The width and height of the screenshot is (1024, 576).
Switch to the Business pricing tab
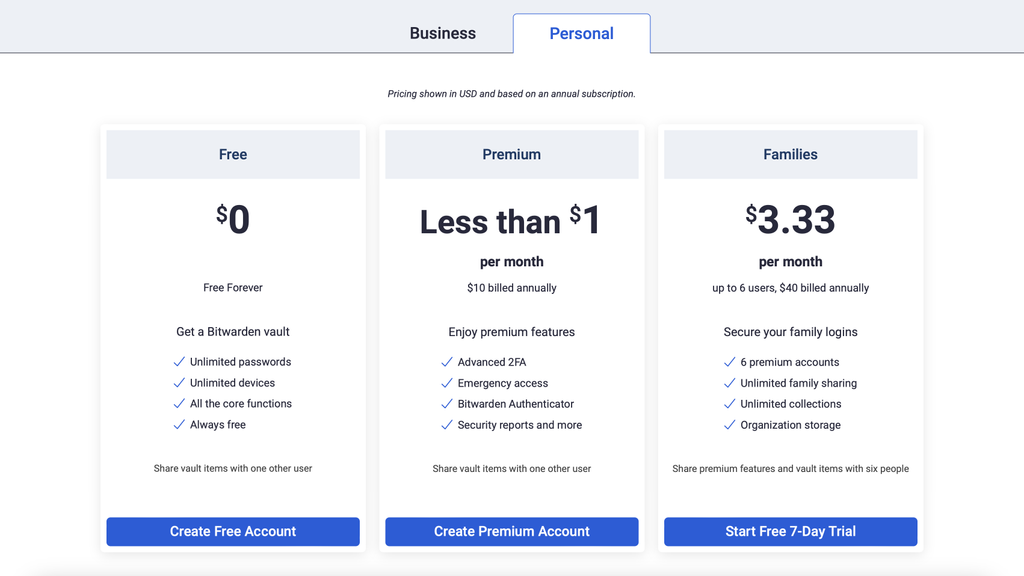pyautogui.click(x=442, y=33)
